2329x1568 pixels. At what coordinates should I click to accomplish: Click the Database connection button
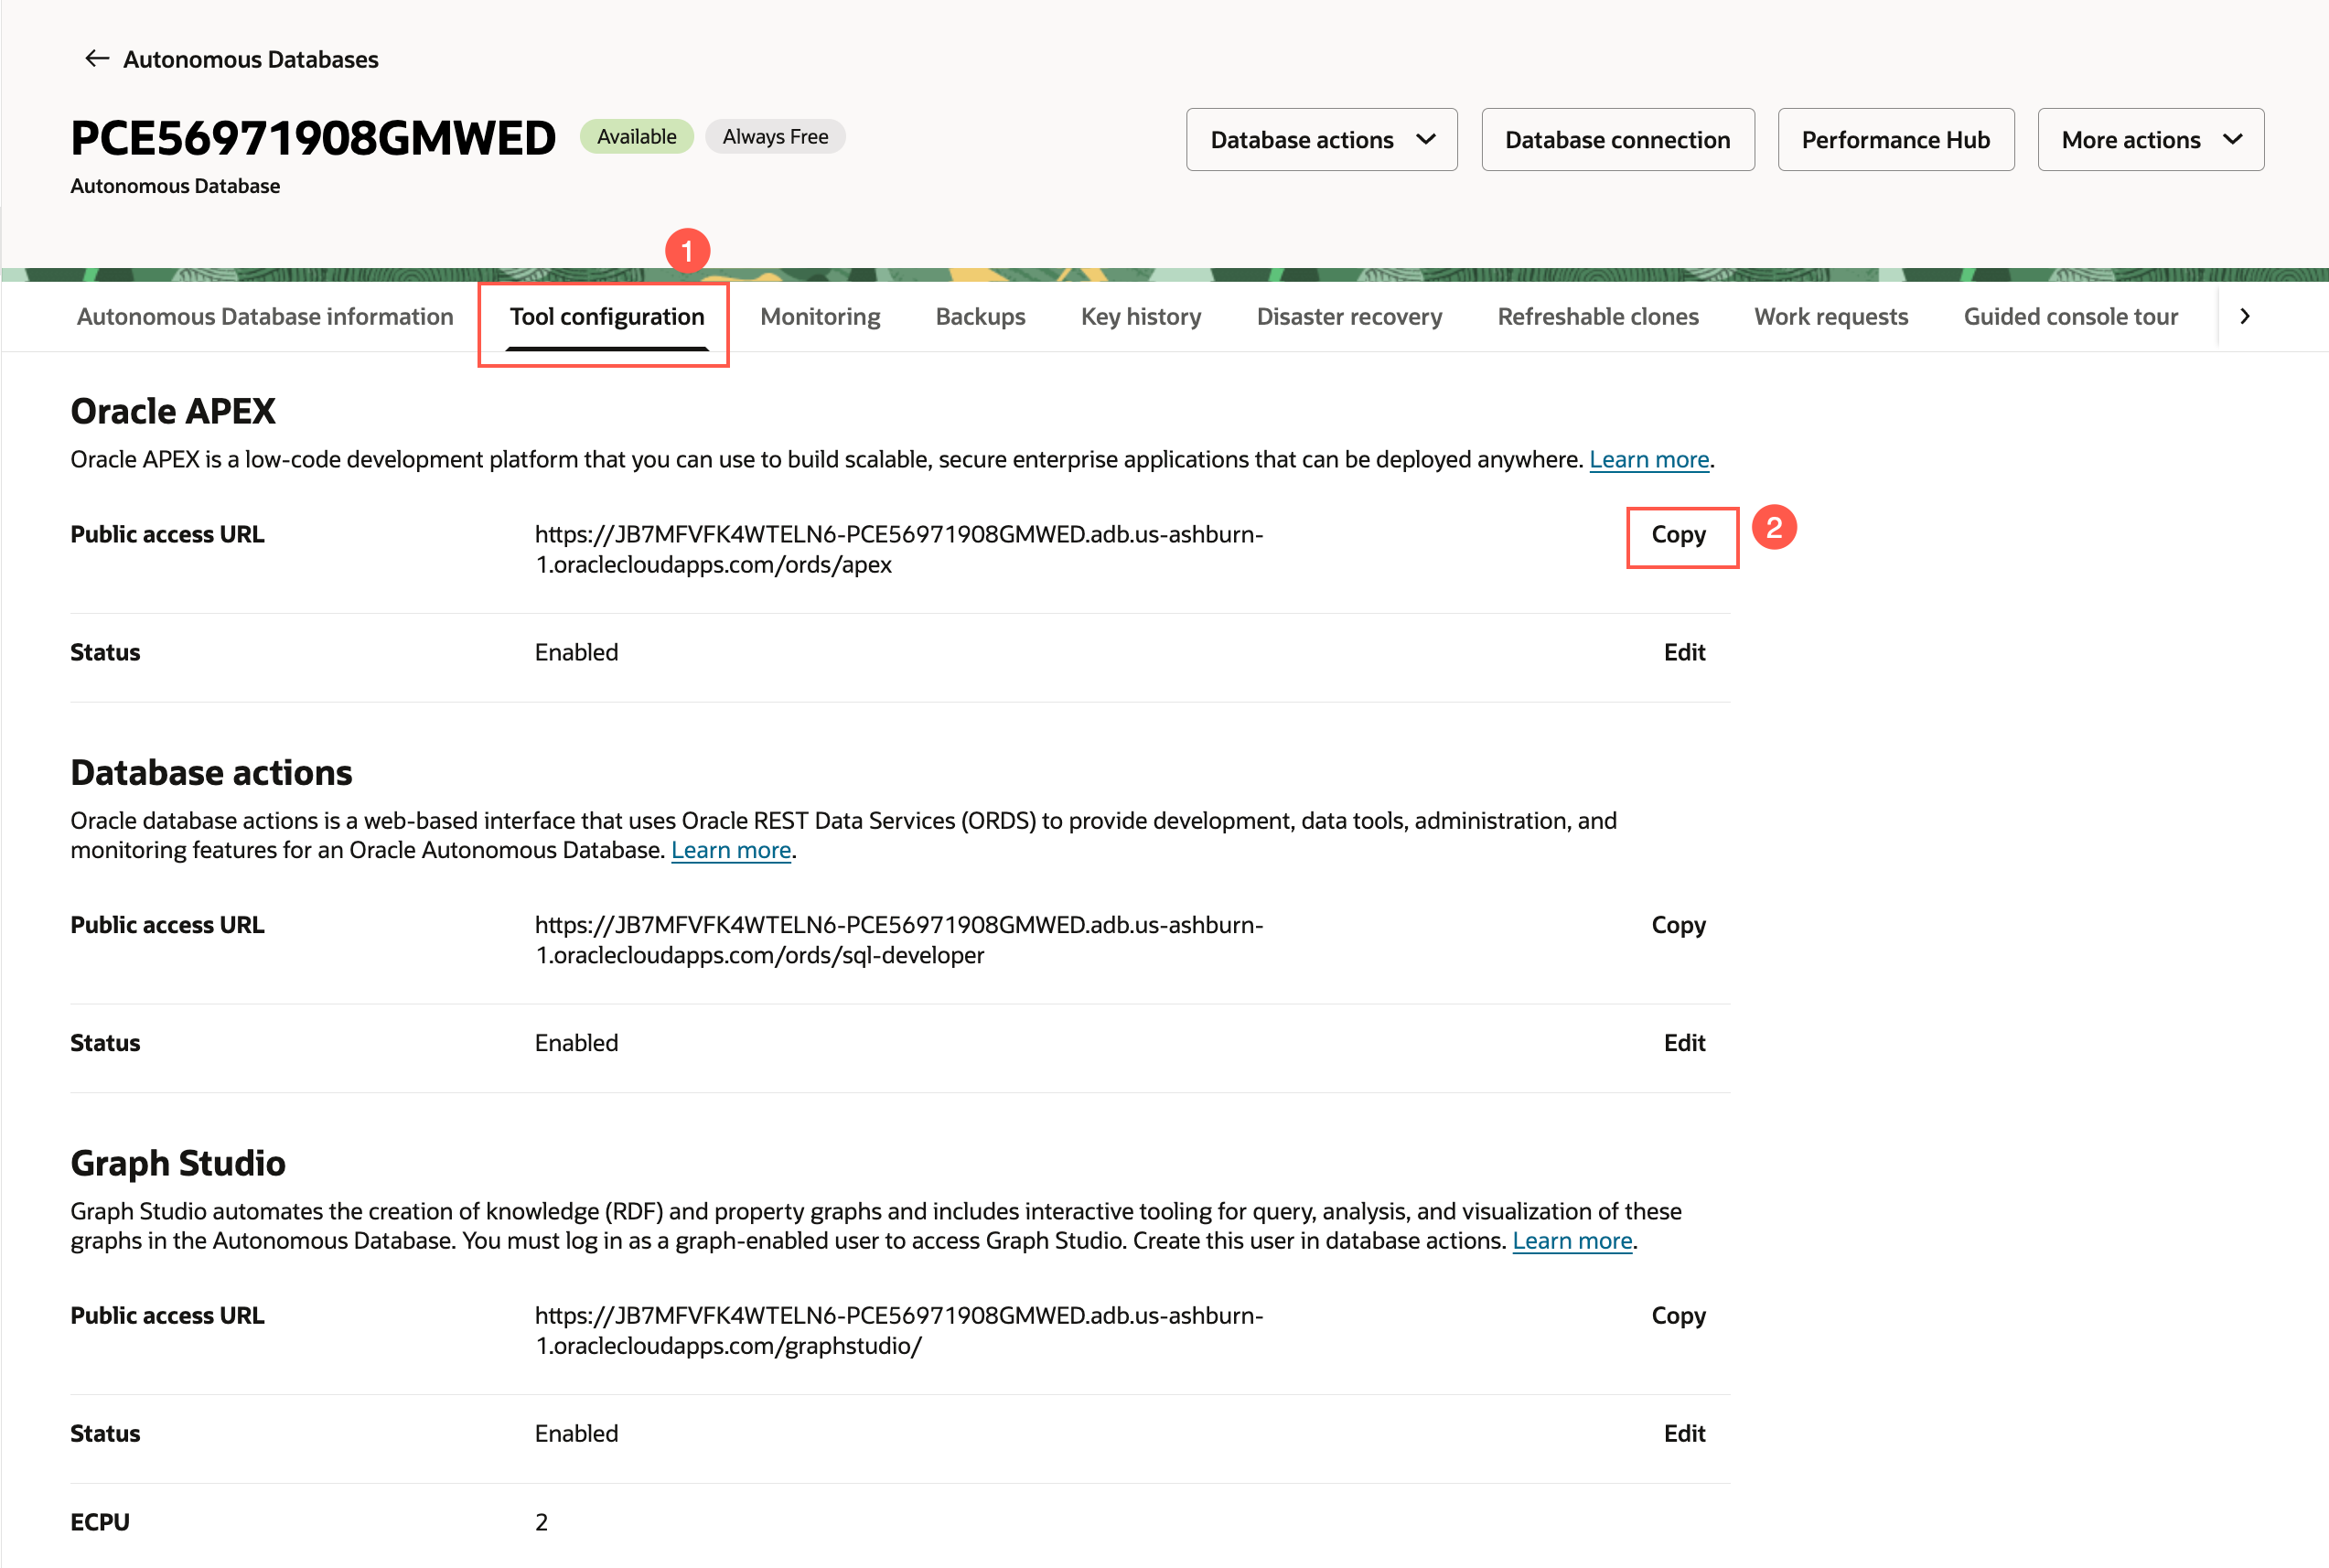[x=1617, y=140]
